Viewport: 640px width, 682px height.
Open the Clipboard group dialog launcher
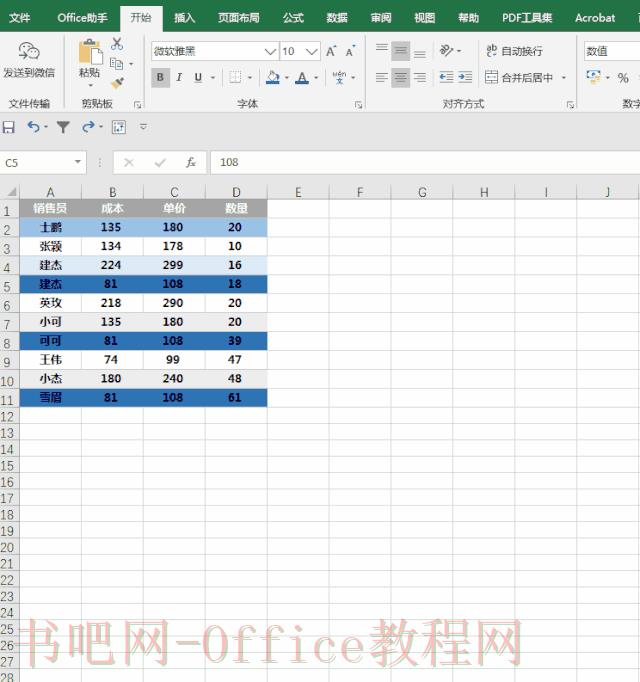click(137, 104)
